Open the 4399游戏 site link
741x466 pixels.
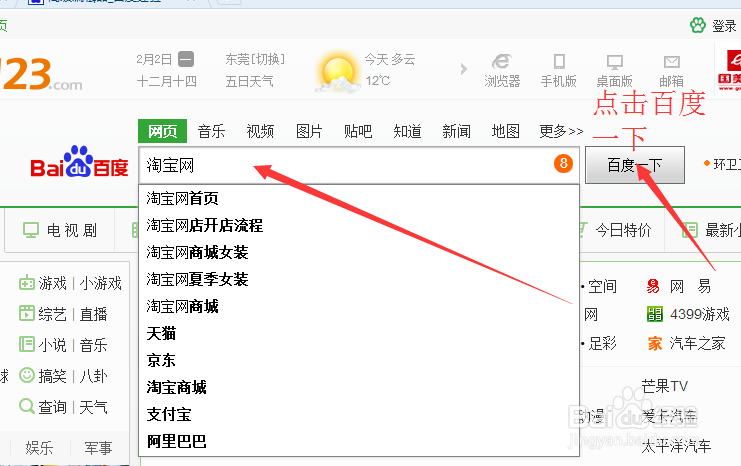700,314
